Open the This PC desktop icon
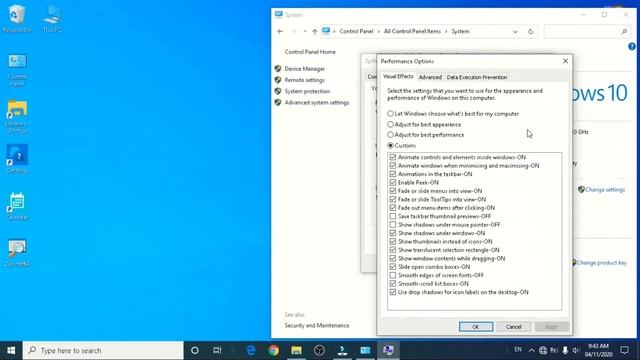Screen dimensions: 640x360 52,18
